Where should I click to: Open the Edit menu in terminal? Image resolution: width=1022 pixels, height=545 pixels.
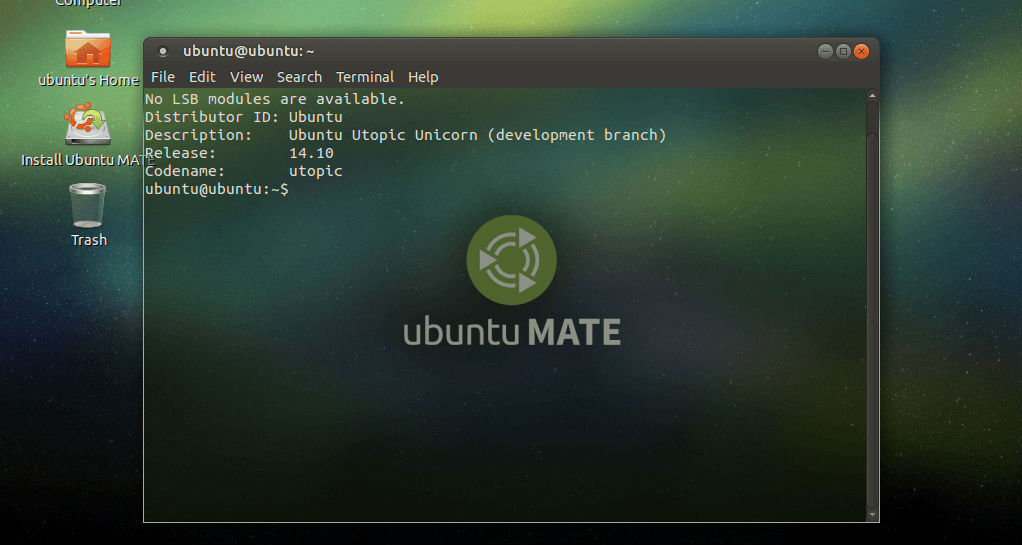click(202, 77)
